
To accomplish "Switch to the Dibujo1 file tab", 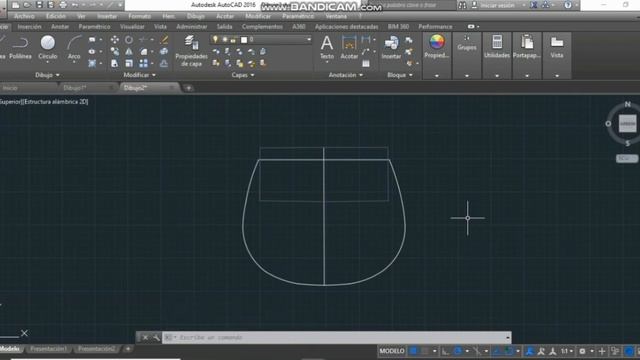I will (75, 88).
